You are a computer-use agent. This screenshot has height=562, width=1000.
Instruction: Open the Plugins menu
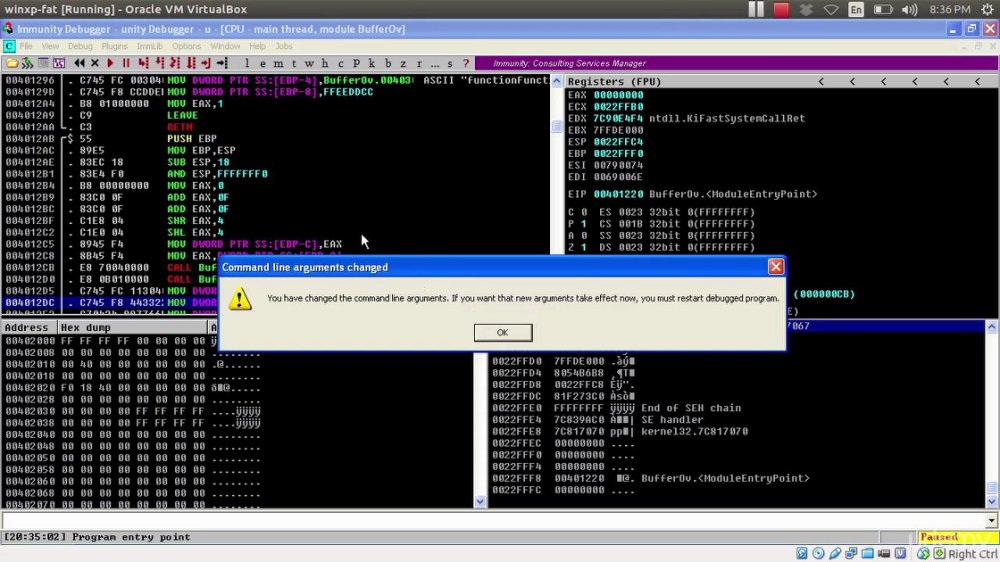point(114,46)
